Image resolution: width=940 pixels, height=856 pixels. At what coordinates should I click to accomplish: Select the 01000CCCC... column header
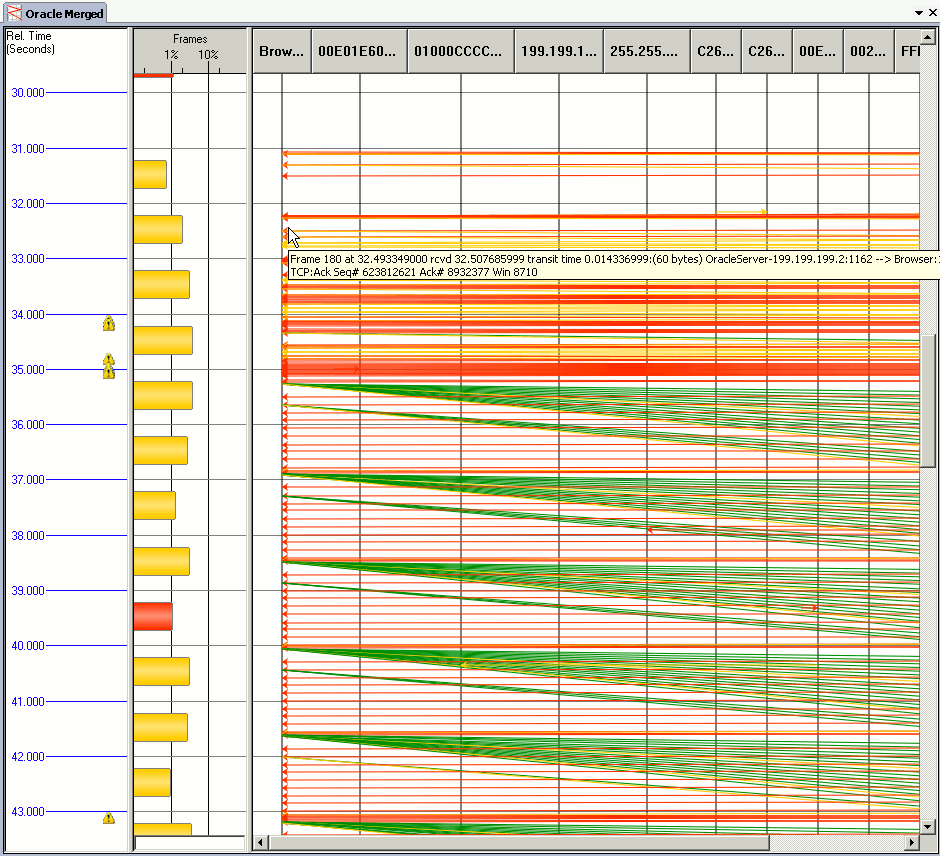click(x=460, y=52)
